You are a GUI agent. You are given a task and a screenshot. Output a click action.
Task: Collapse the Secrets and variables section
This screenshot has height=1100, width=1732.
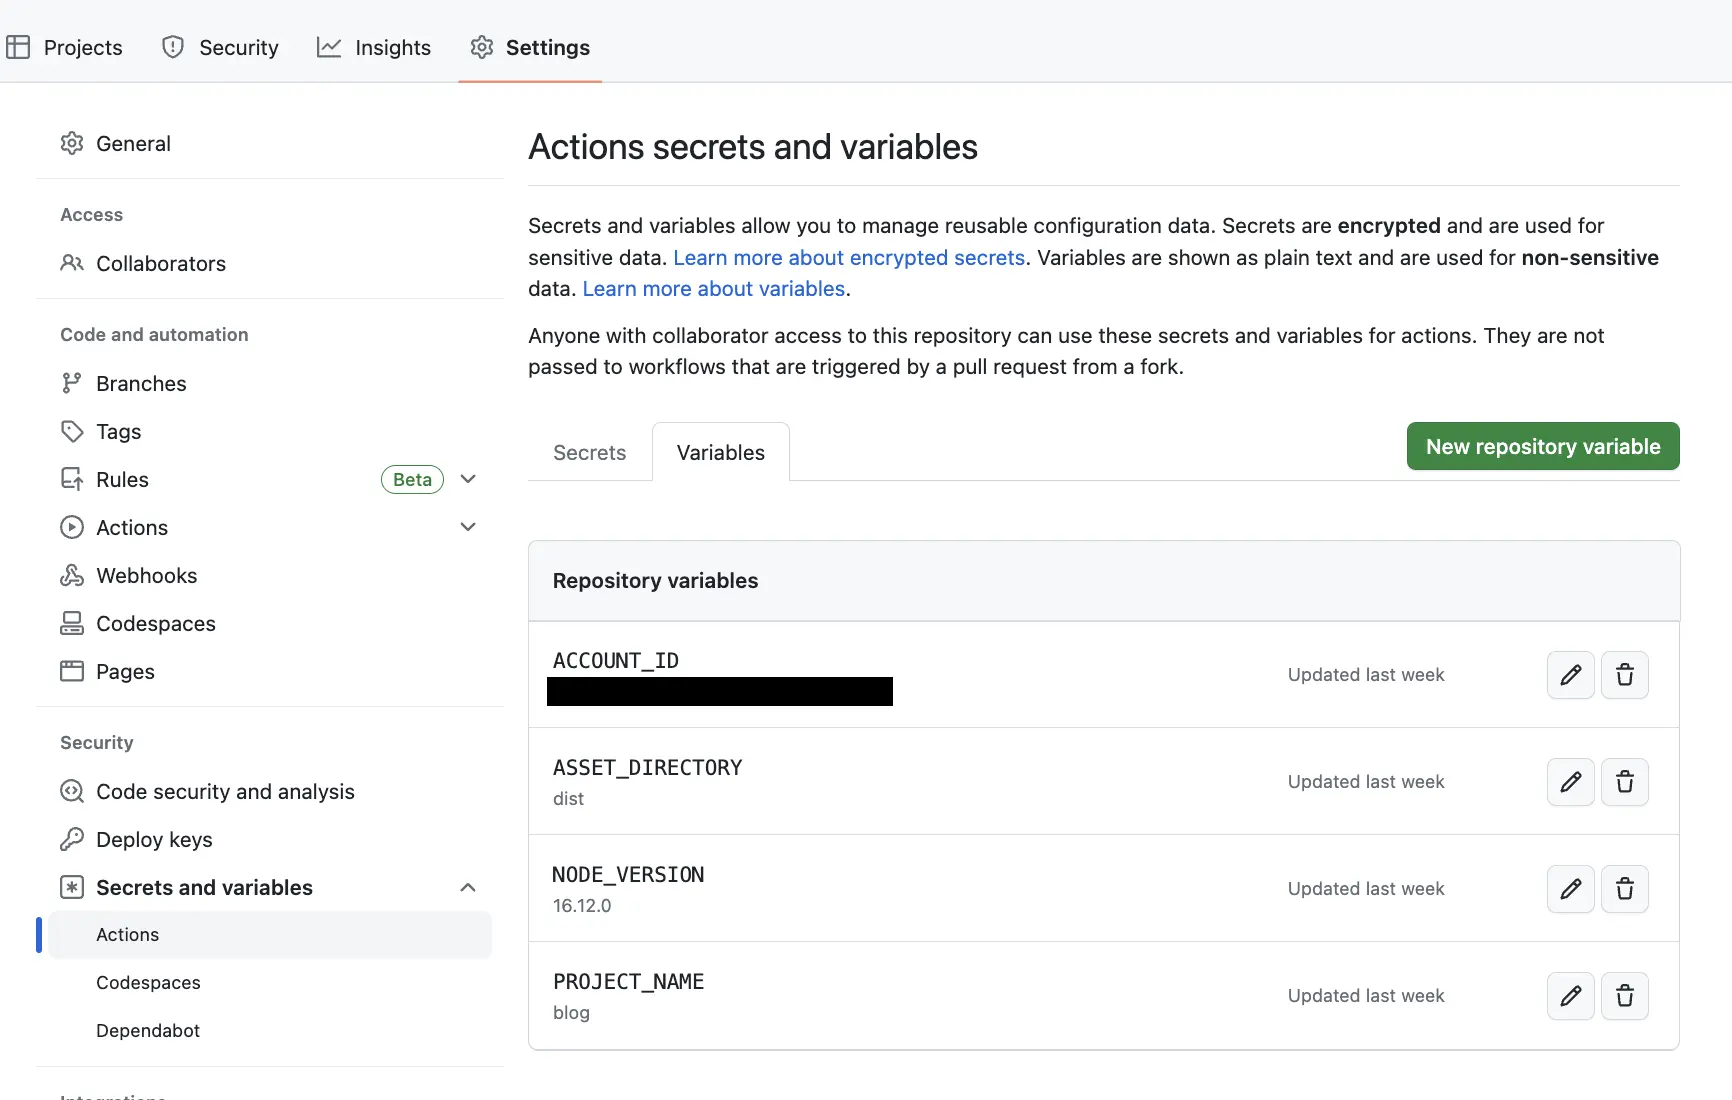467,887
